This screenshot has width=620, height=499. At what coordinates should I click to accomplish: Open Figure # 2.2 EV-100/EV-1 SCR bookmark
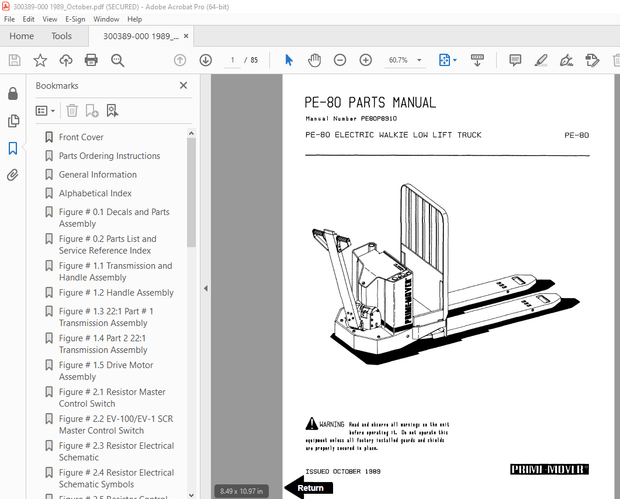[116, 425]
